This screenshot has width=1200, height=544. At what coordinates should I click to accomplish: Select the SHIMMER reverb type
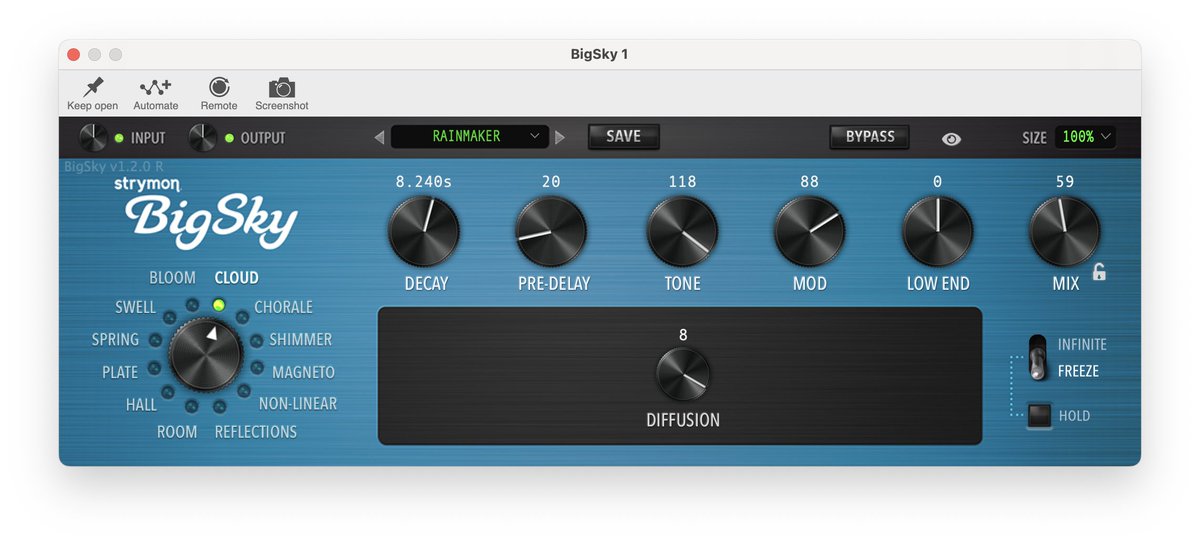pos(300,339)
